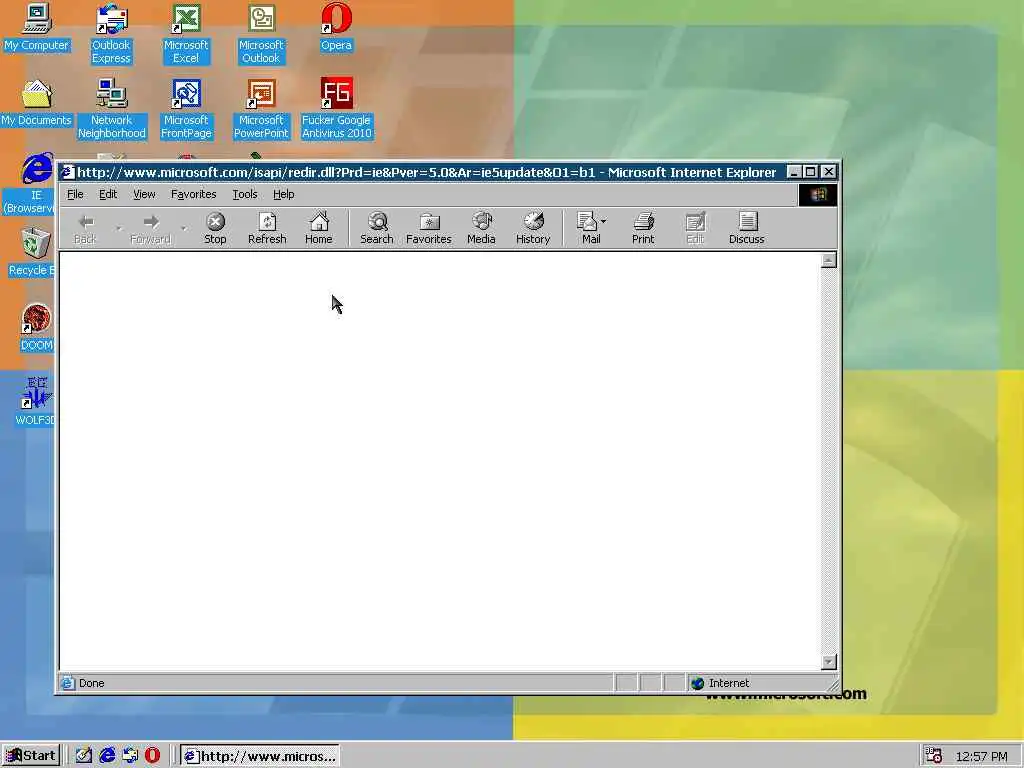Click the scrollbar down arrow
Screen dimensions: 1024x768
click(828, 662)
